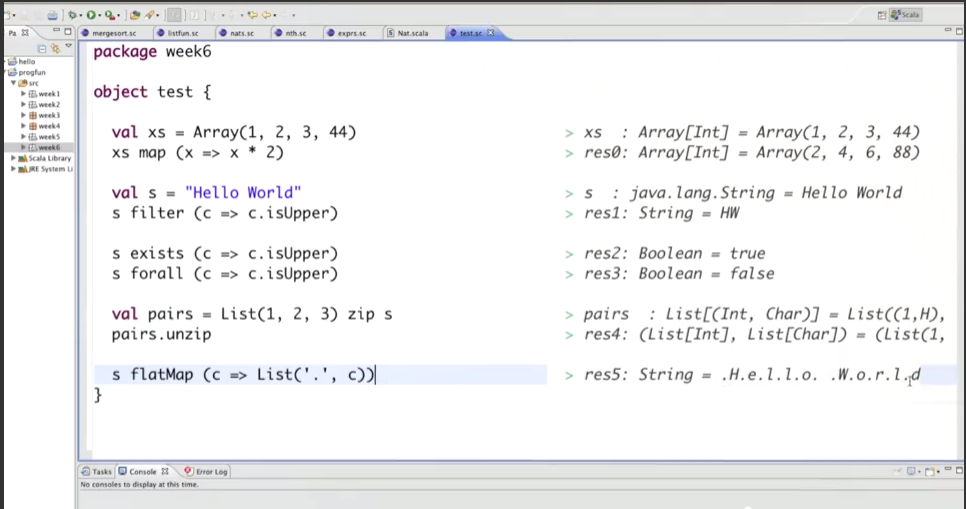This screenshot has width=966, height=509.
Task: Minimize the Console panel
Action: [x=948, y=468]
